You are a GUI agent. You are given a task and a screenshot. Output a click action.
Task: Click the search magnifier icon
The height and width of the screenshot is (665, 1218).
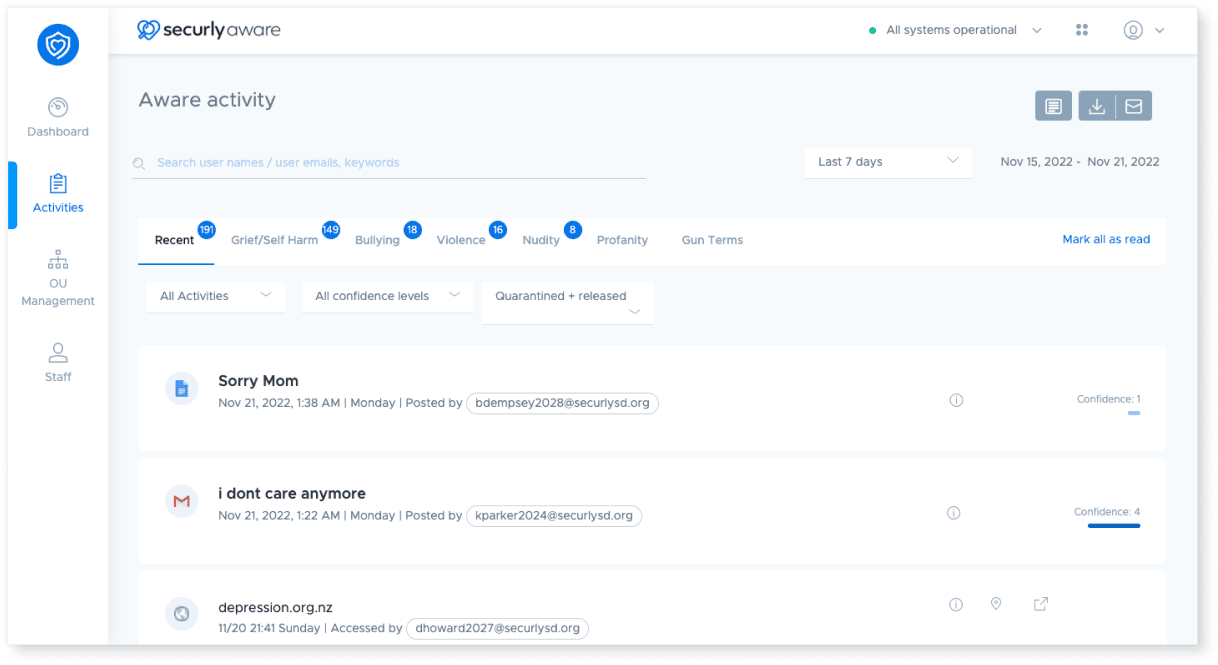140,164
